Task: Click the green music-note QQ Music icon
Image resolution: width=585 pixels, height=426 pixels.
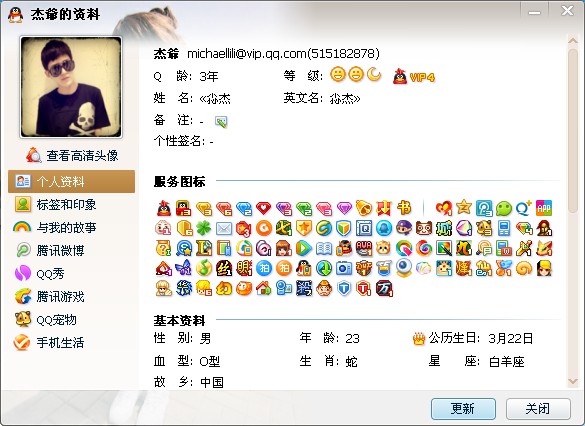Action: pos(204,268)
